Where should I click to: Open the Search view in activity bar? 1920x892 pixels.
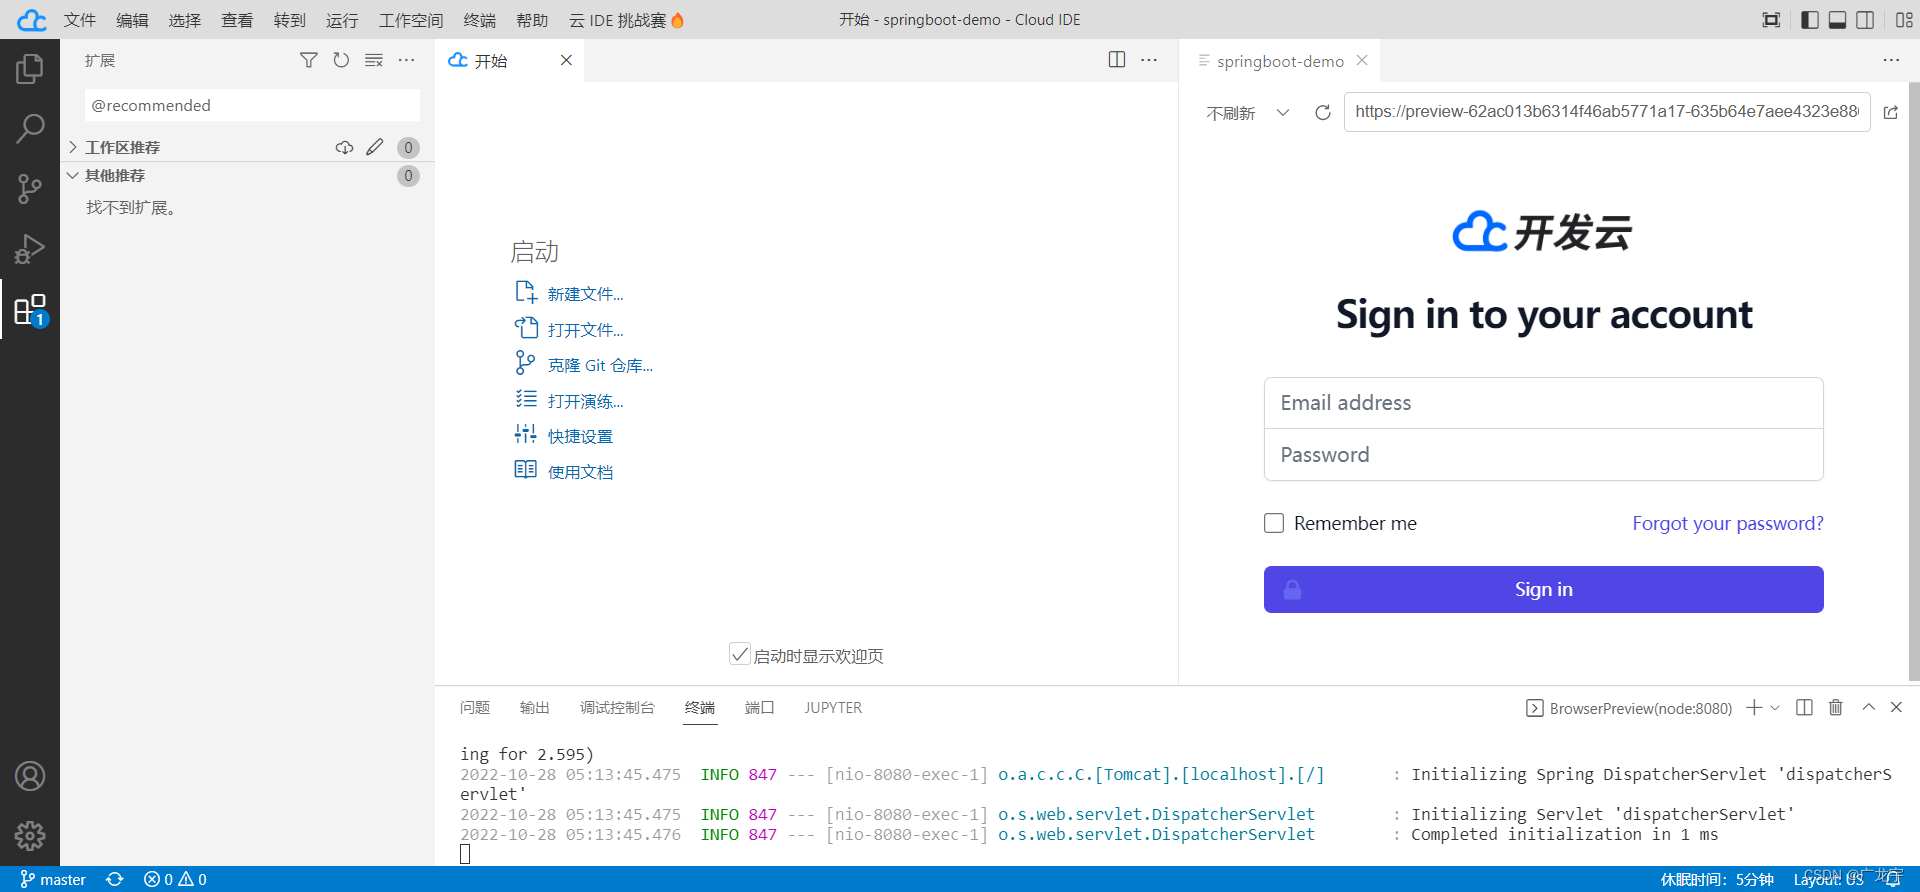pos(30,128)
